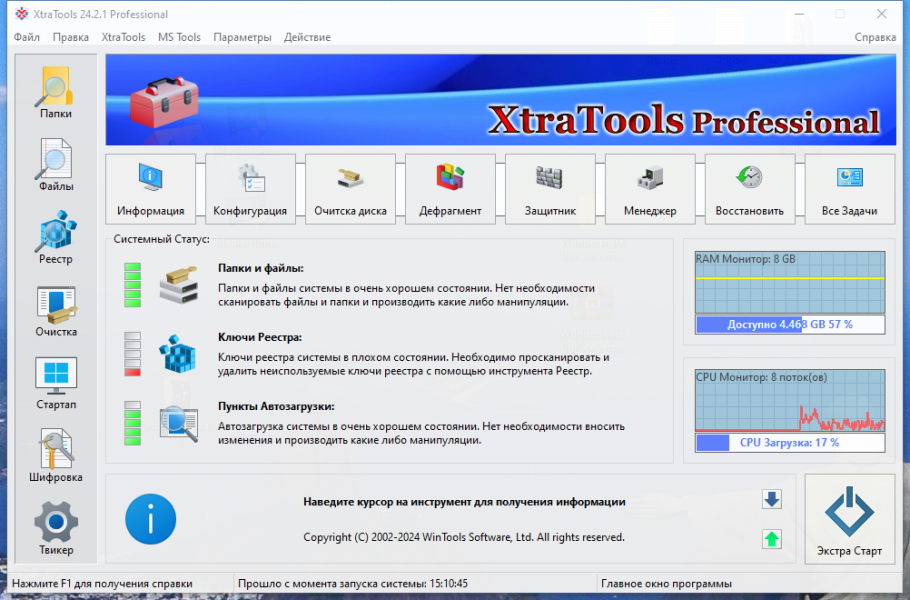Click the Пункты Автозагрузки heading

[276, 406]
